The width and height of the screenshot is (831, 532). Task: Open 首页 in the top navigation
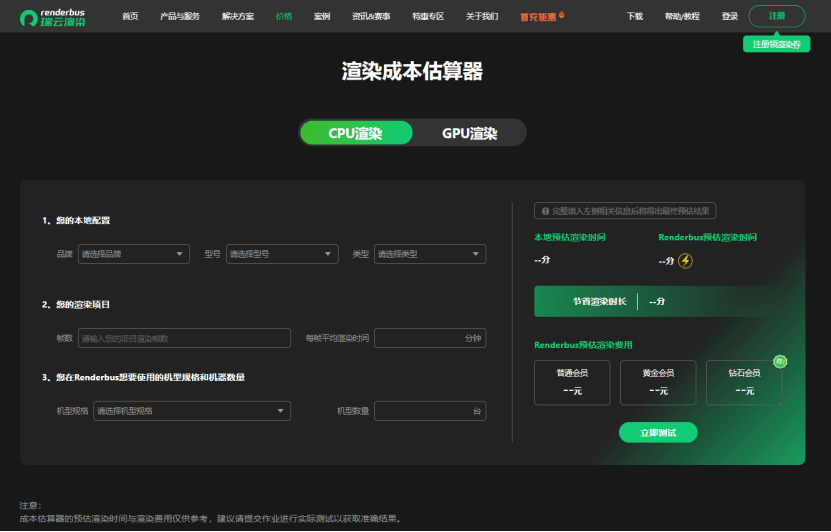130,16
